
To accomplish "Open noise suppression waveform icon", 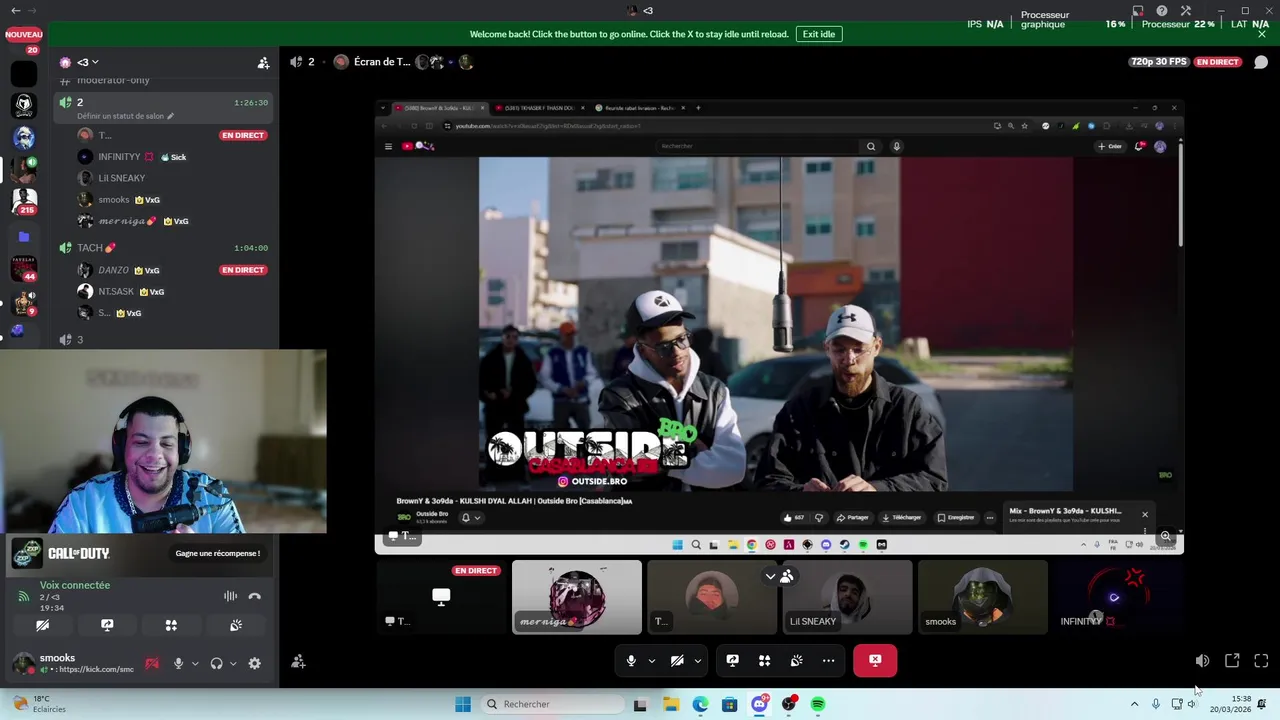I will click(230, 596).
